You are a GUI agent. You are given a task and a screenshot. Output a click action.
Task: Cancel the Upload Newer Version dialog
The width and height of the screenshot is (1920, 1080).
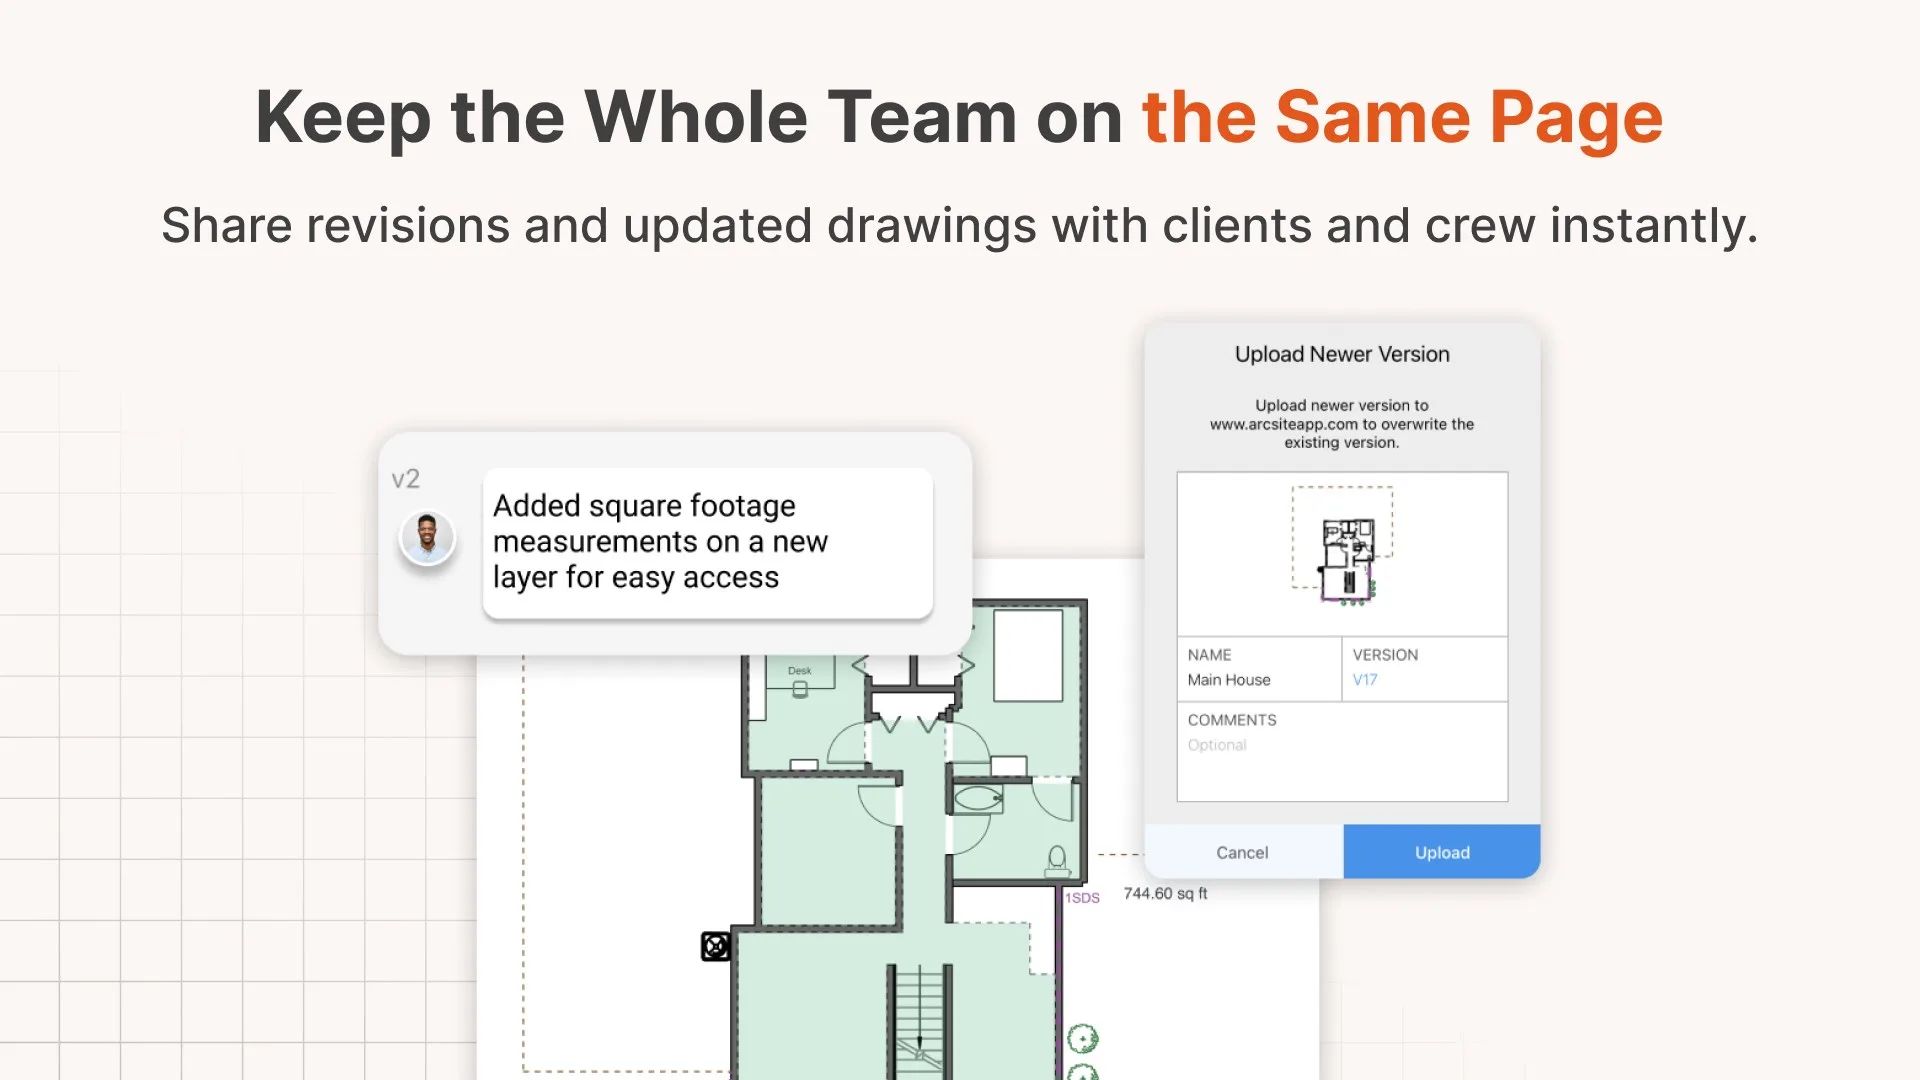pyautogui.click(x=1242, y=852)
